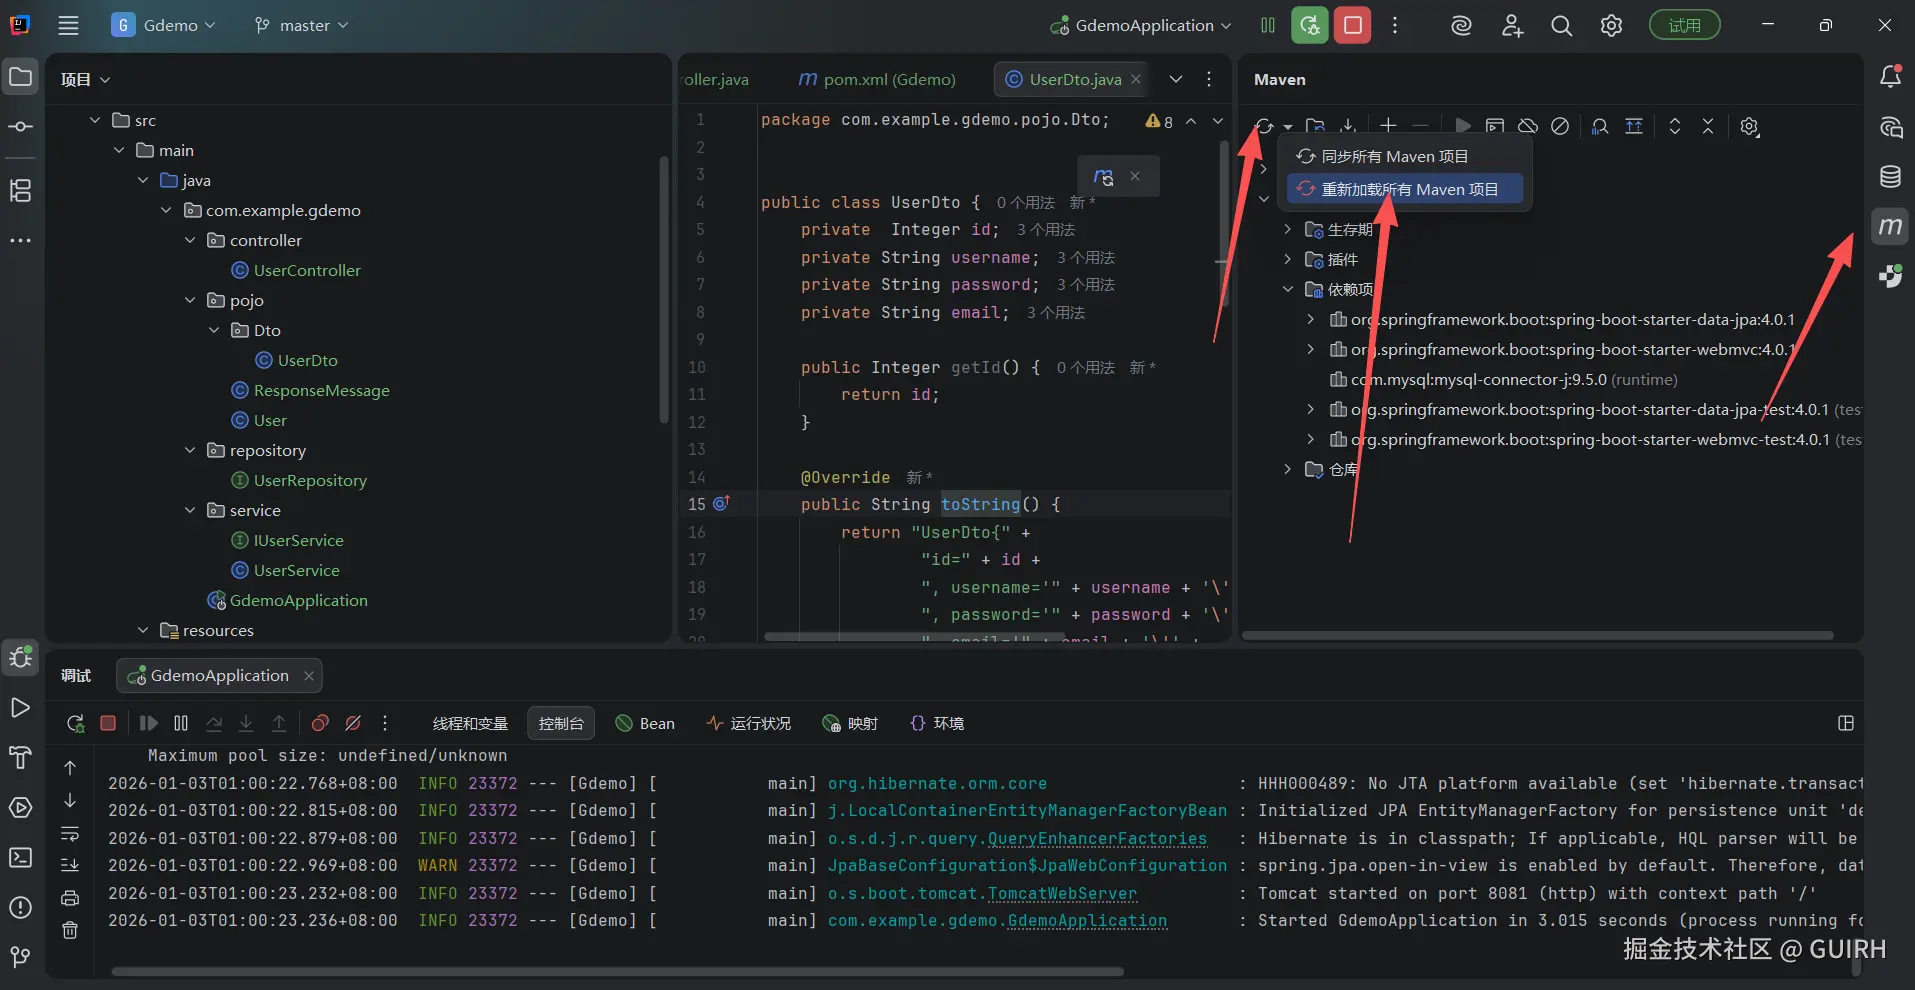This screenshot has width=1915, height=990.
Task: Switch to the 环境 tab
Action: tap(937, 723)
